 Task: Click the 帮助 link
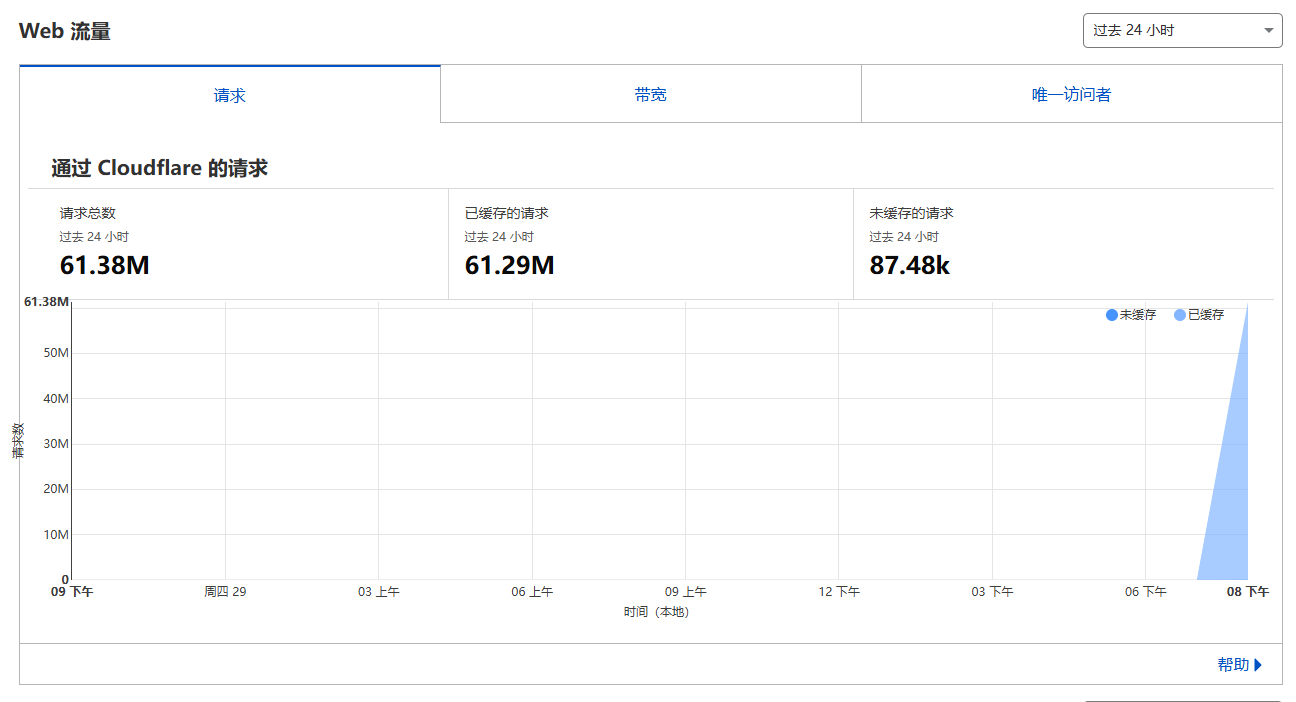[1233, 665]
